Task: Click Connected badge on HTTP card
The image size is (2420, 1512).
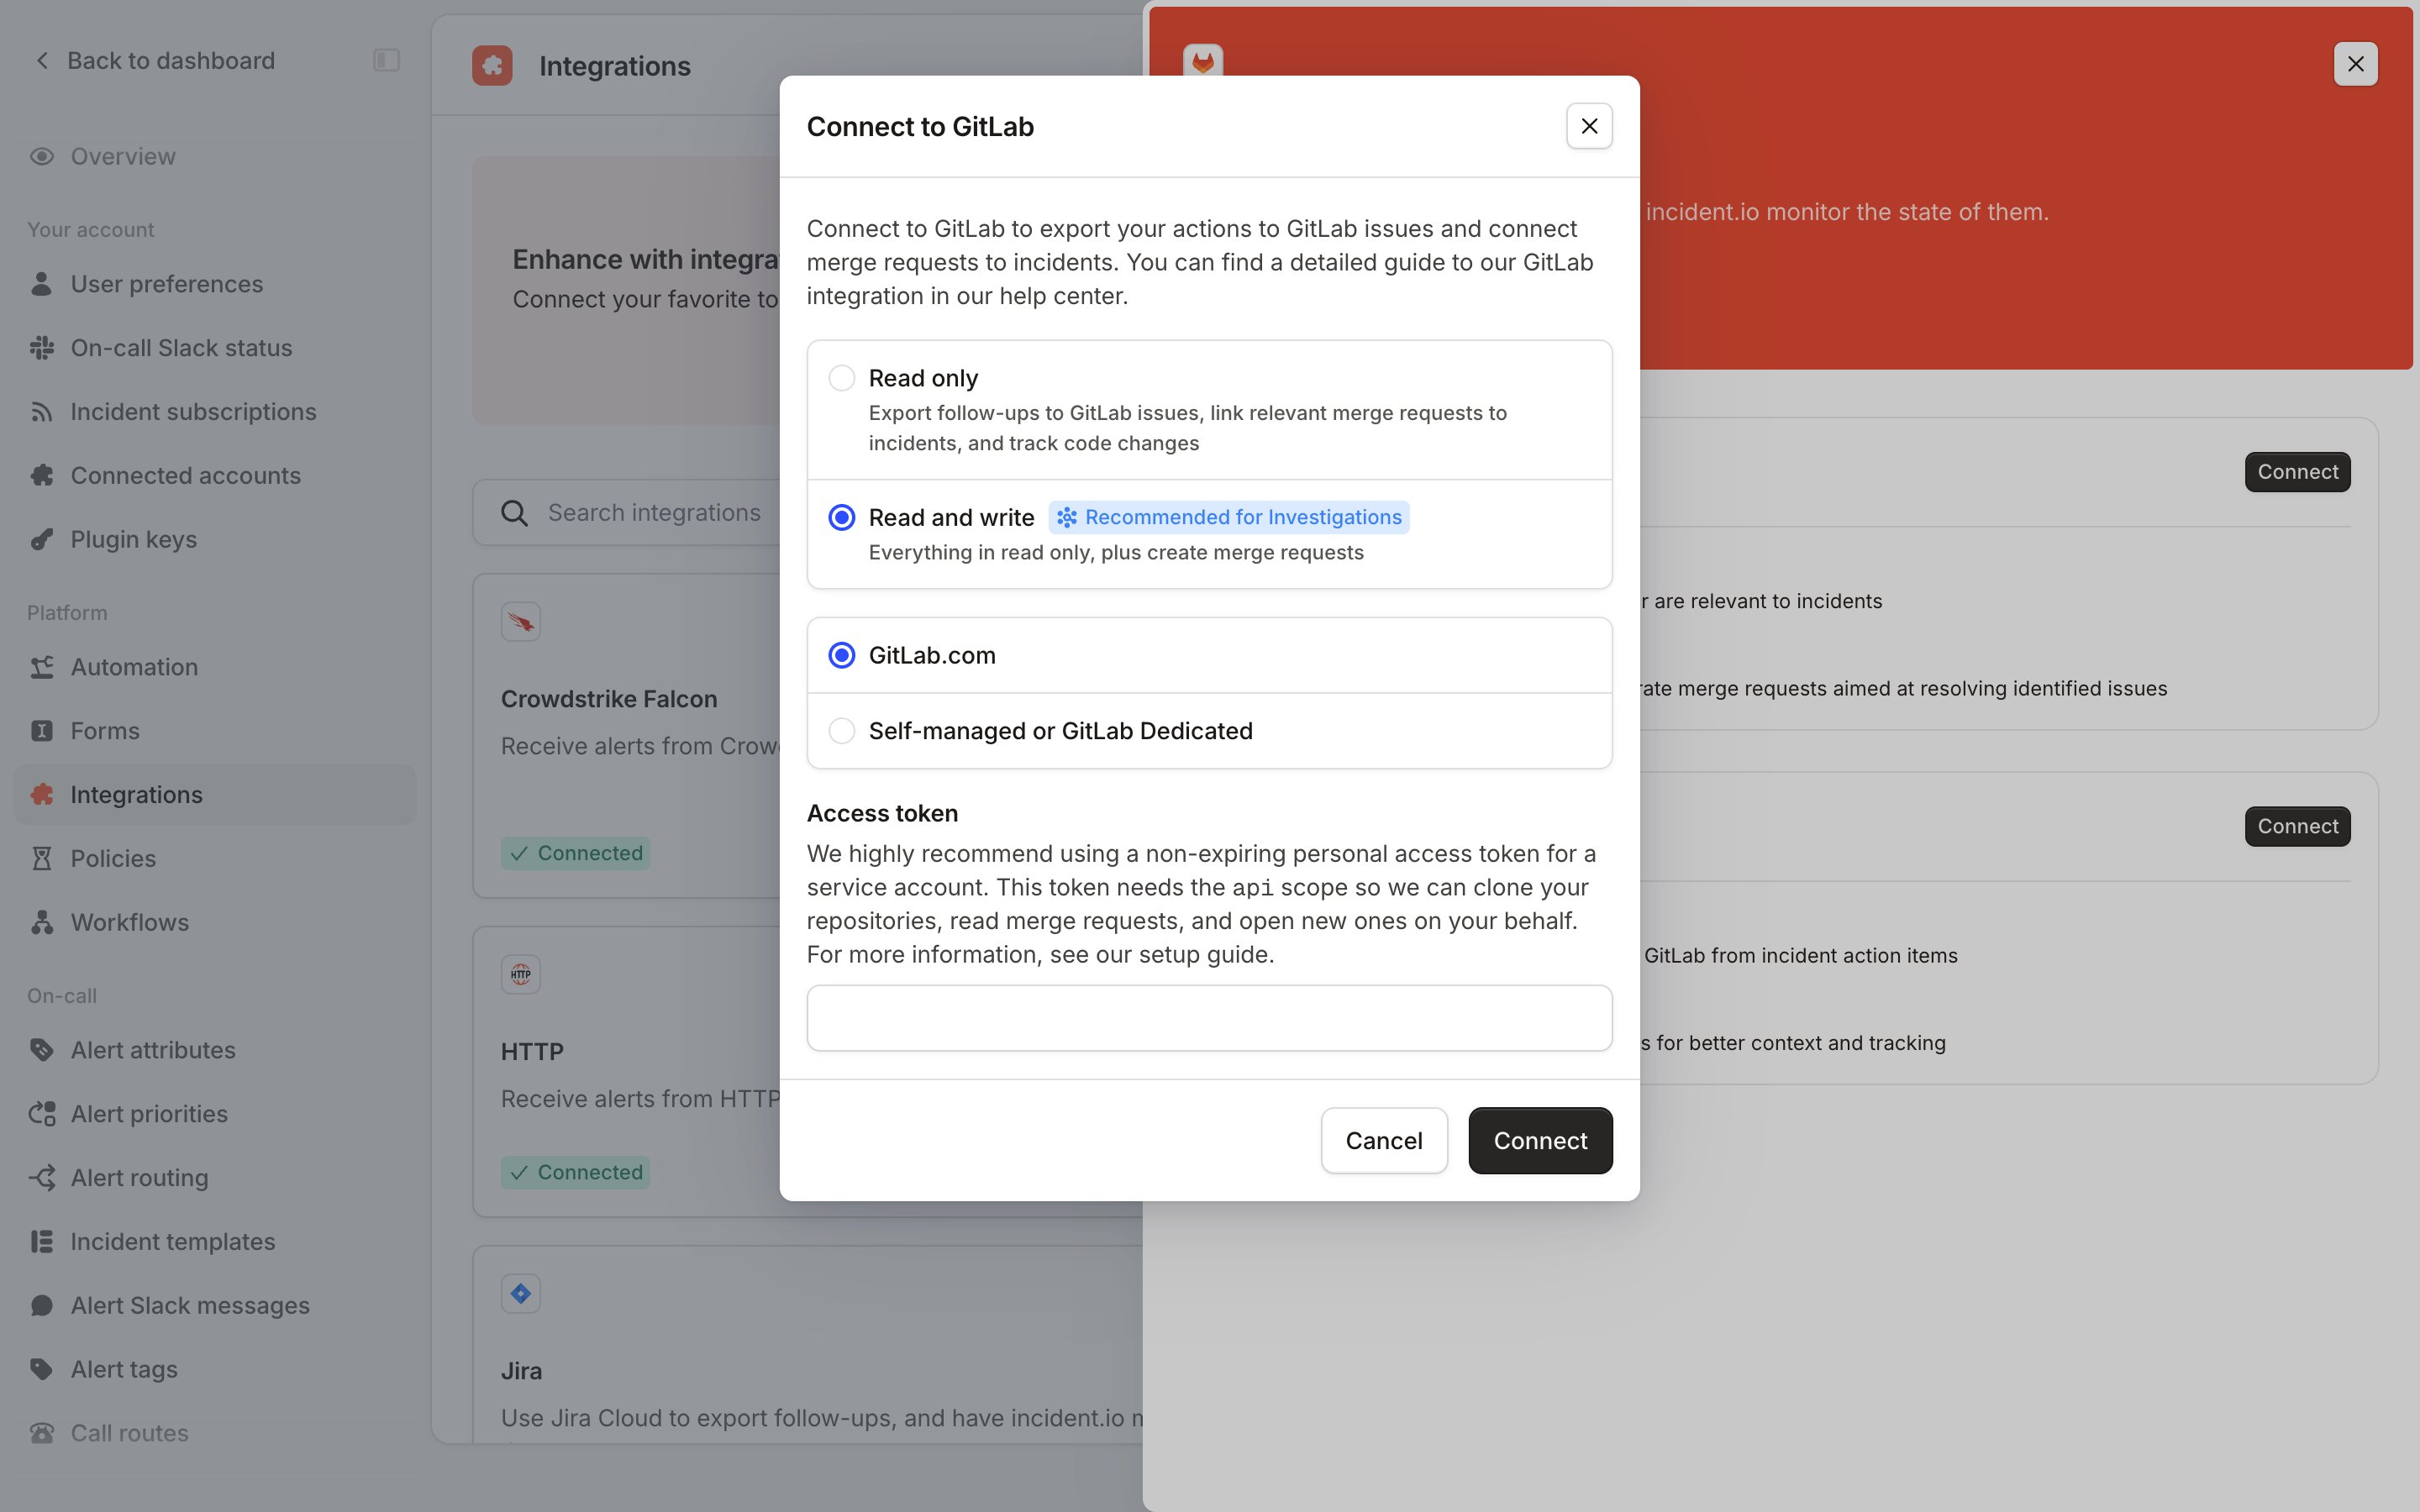Action: [x=575, y=1172]
